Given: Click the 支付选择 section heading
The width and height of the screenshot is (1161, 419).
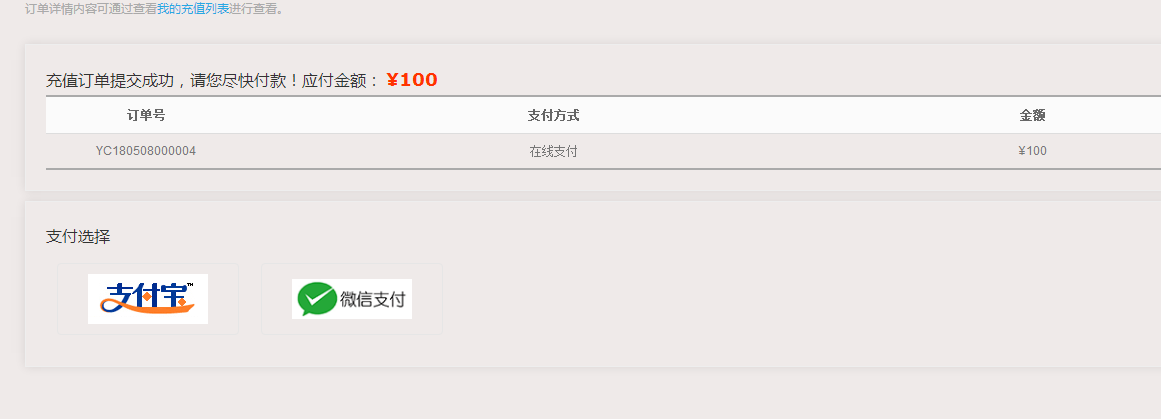Looking at the screenshot, I should 78,237.
